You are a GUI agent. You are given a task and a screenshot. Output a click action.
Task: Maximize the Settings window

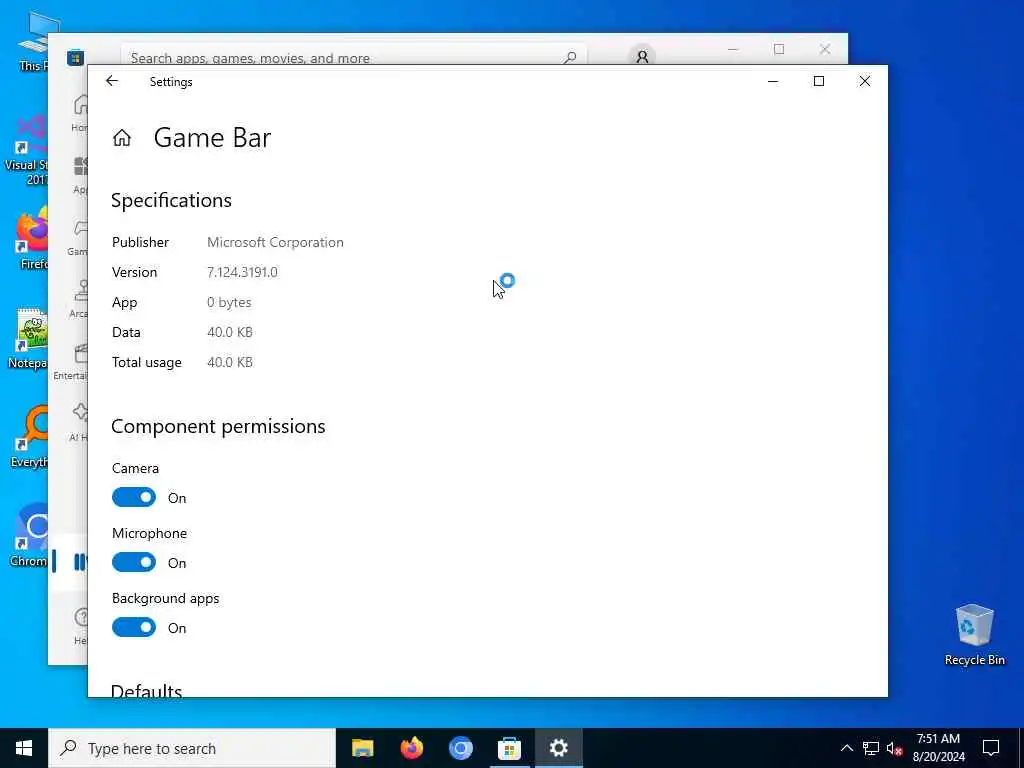[819, 81]
